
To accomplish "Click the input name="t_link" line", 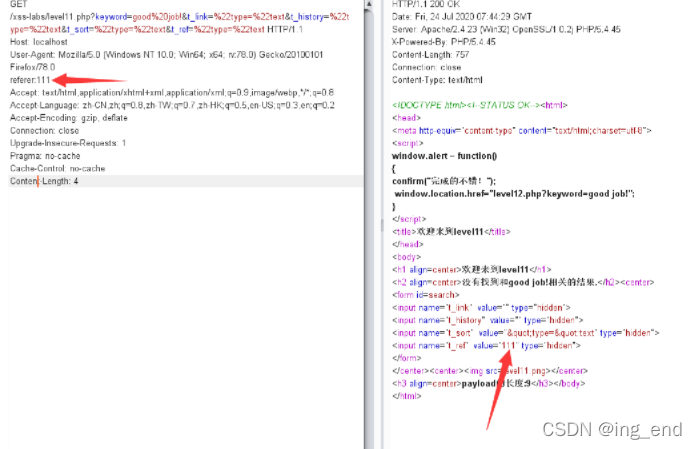I will pyautogui.click(x=481, y=308).
